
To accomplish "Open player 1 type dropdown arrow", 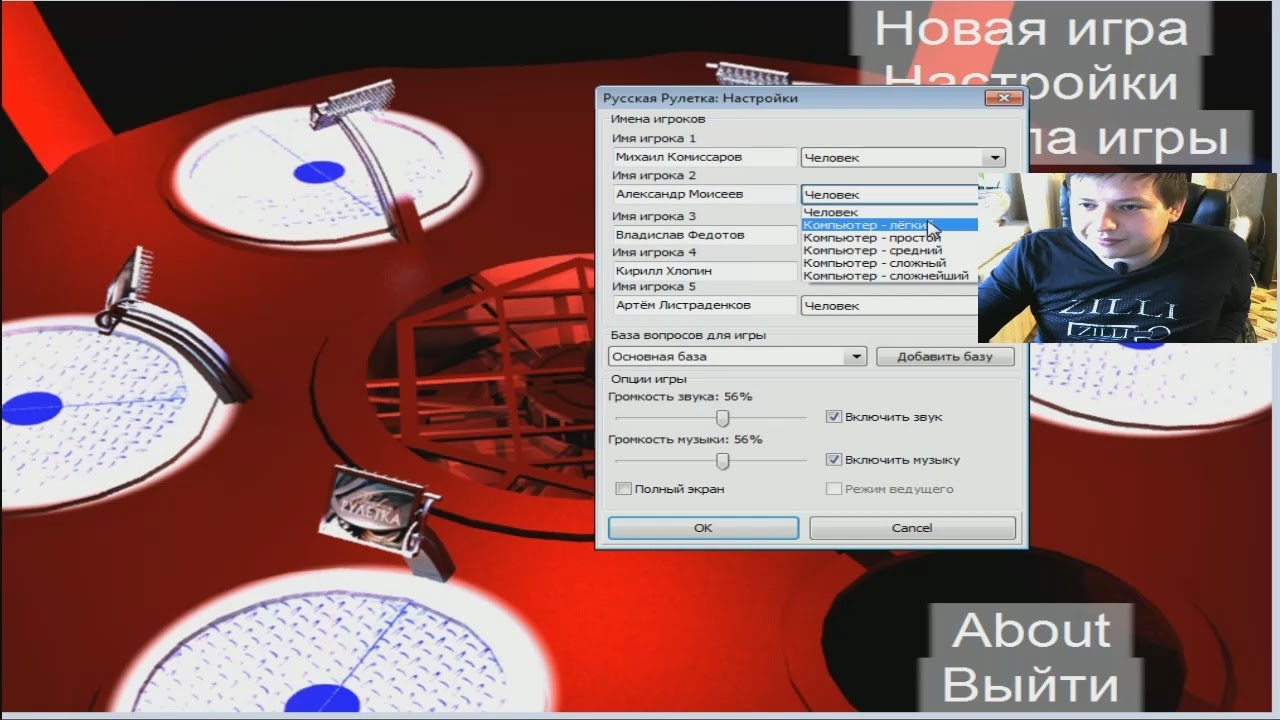I will point(993,157).
